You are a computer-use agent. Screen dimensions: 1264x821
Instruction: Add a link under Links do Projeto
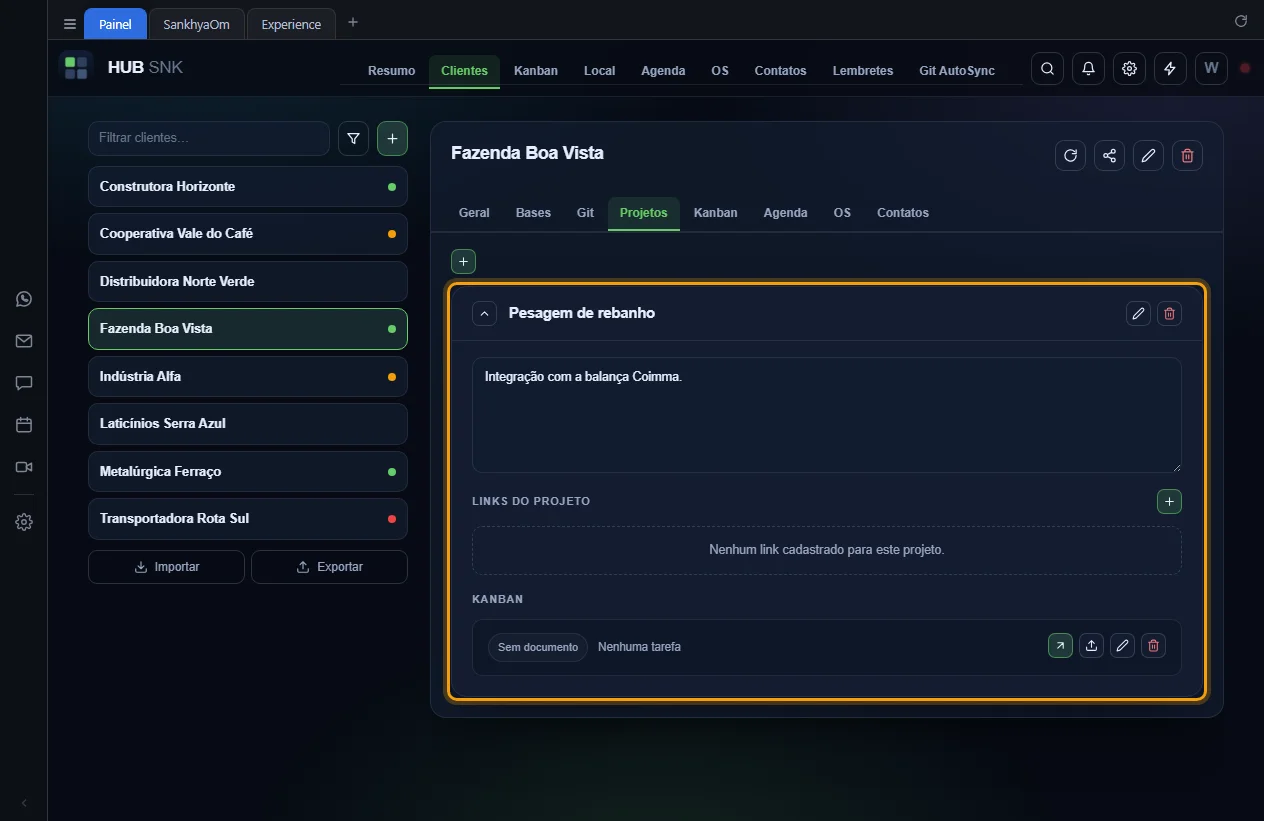point(1169,501)
